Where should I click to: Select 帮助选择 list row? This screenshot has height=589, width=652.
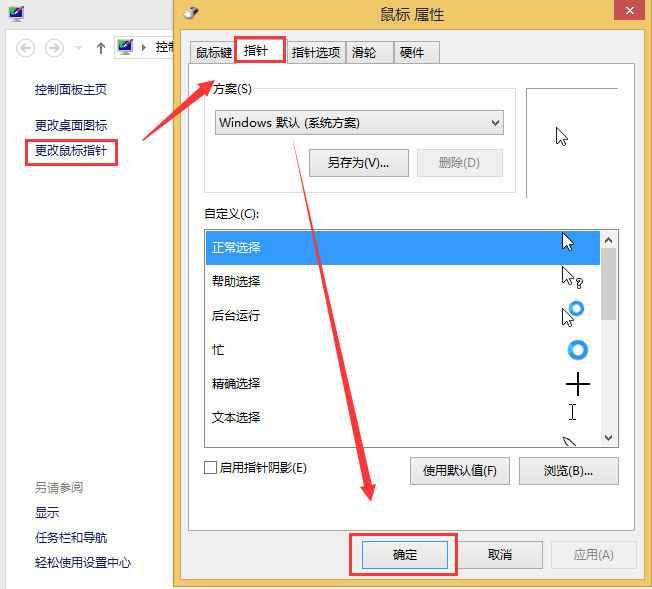403,282
